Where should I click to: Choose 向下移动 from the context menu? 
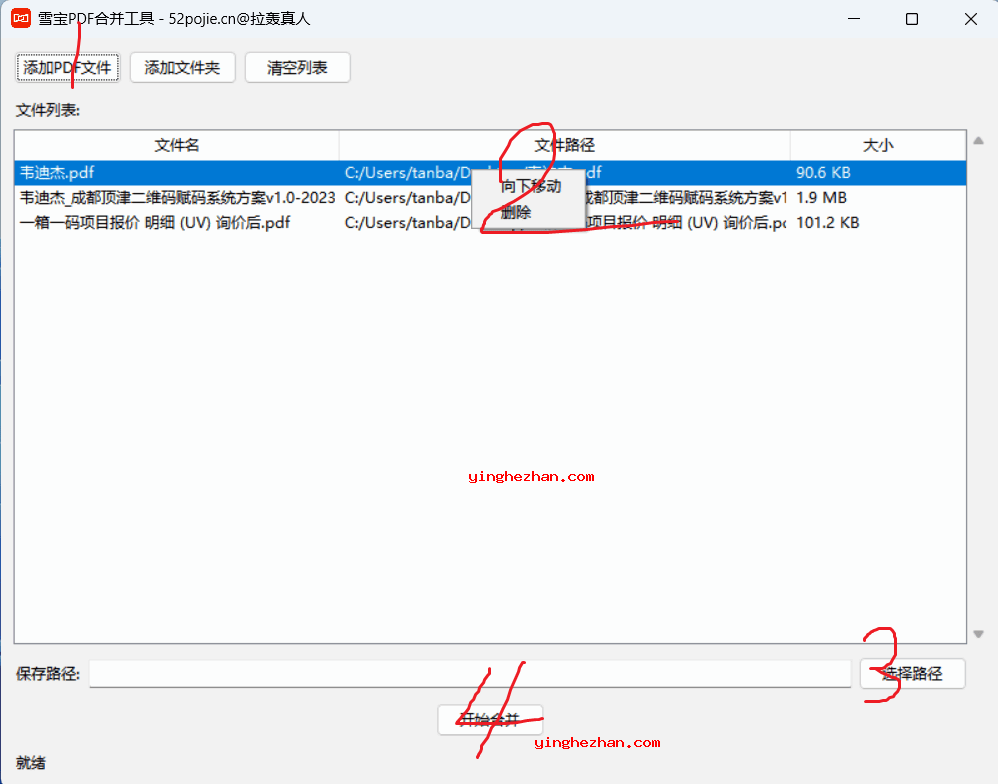click(530, 186)
